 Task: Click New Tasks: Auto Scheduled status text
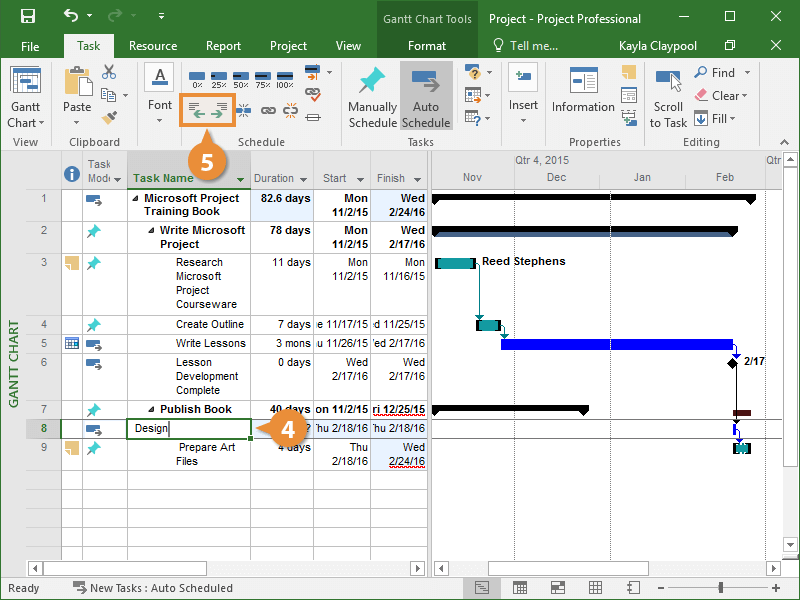tap(160, 588)
